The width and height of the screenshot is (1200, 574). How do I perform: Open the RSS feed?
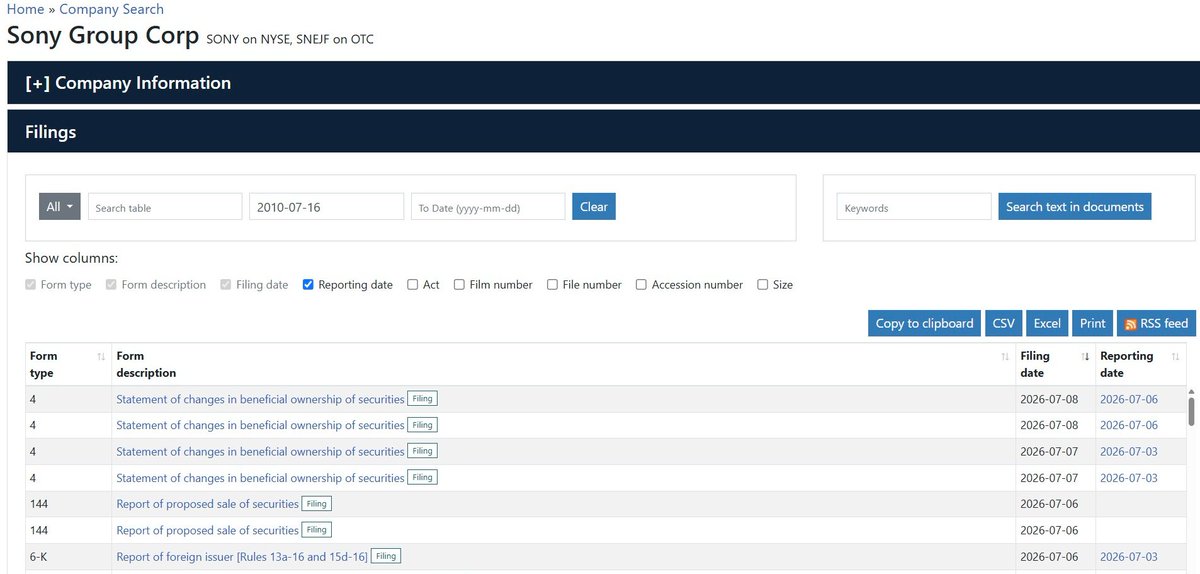pos(1156,323)
